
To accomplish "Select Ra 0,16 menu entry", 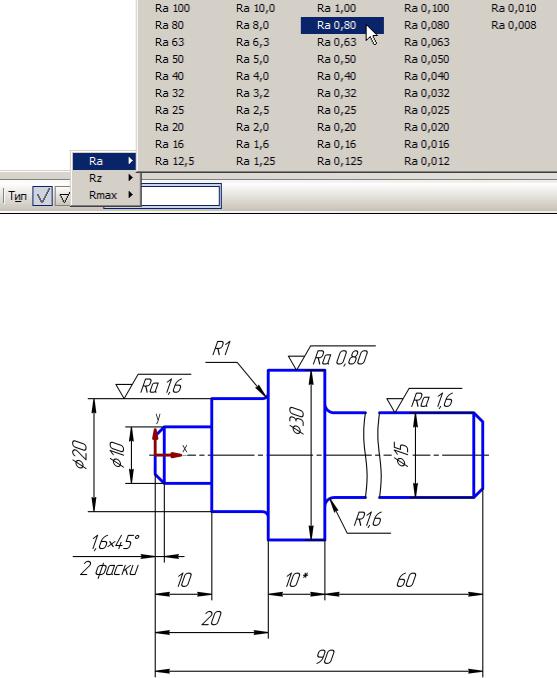I will click(x=336, y=144).
